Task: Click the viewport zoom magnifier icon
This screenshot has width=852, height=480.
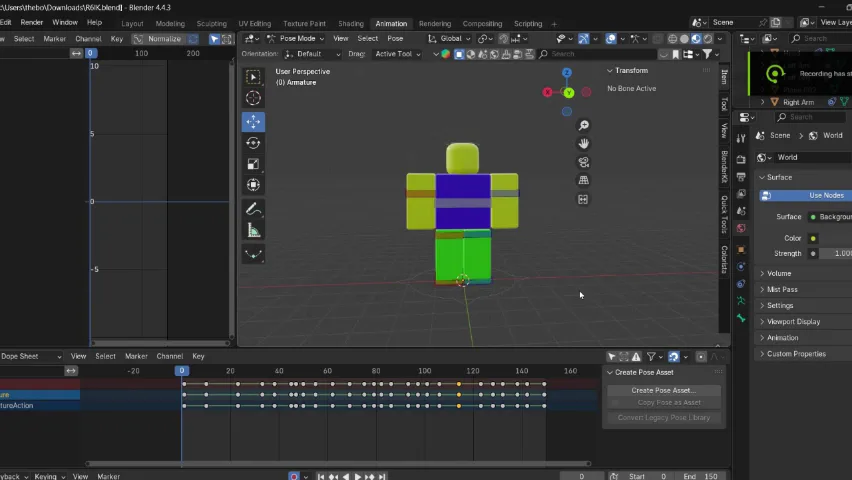Action: 584,126
